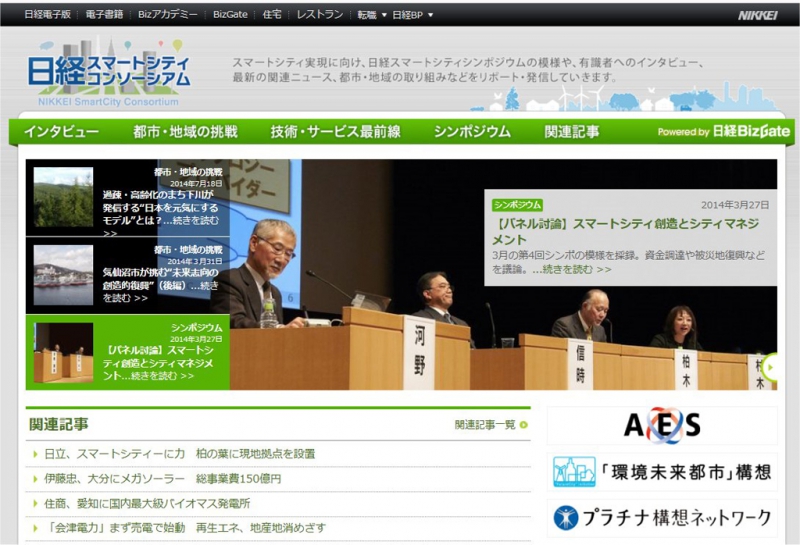
Task: Expand the 日経BP dropdown menu
Action: pos(412,15)
